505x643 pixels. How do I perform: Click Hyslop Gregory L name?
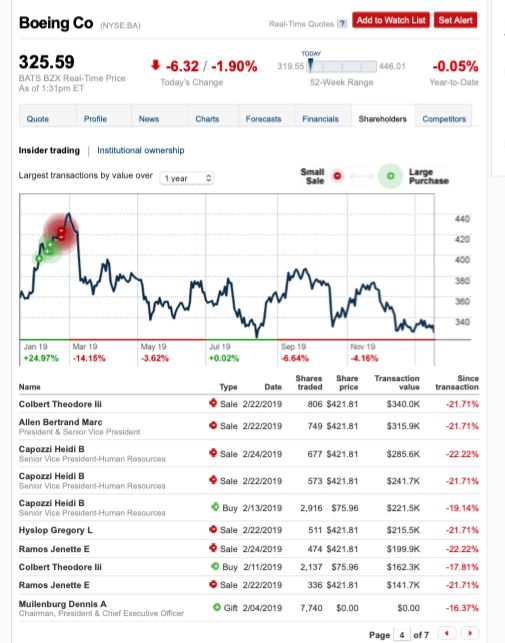tap(56, 530)
